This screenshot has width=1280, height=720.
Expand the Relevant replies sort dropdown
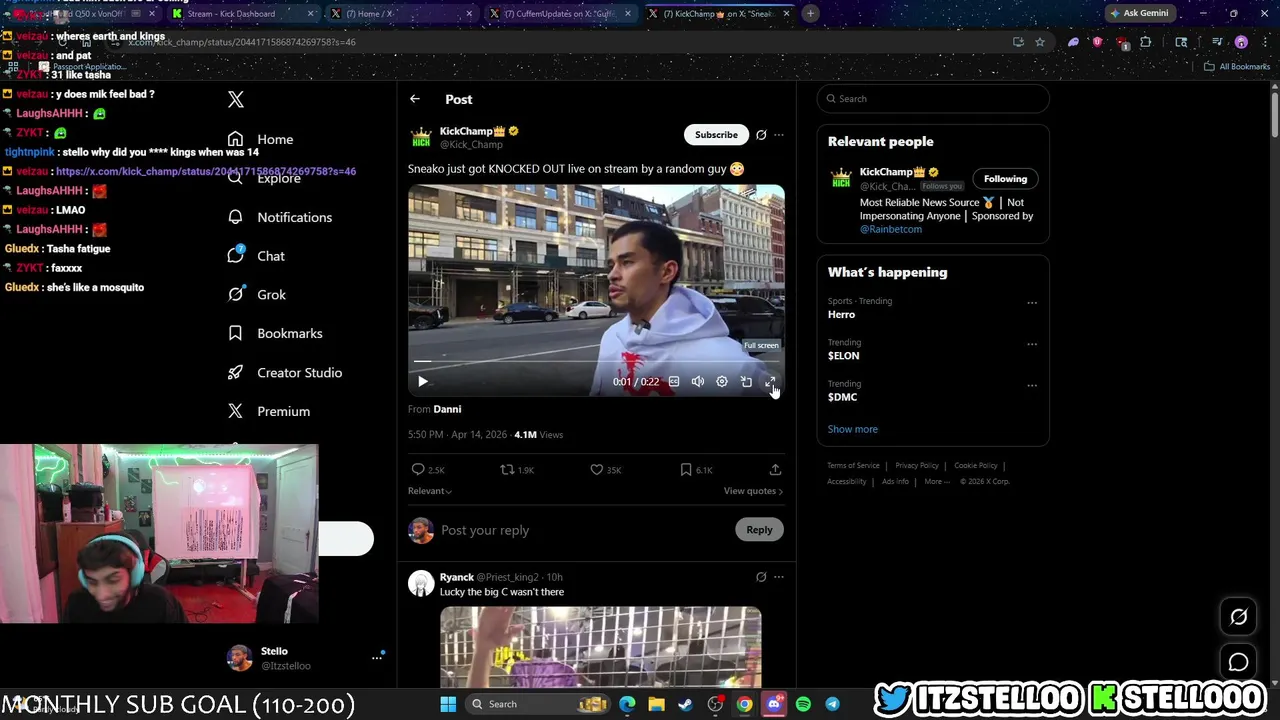pyautogui.click(x=429, y=491)
